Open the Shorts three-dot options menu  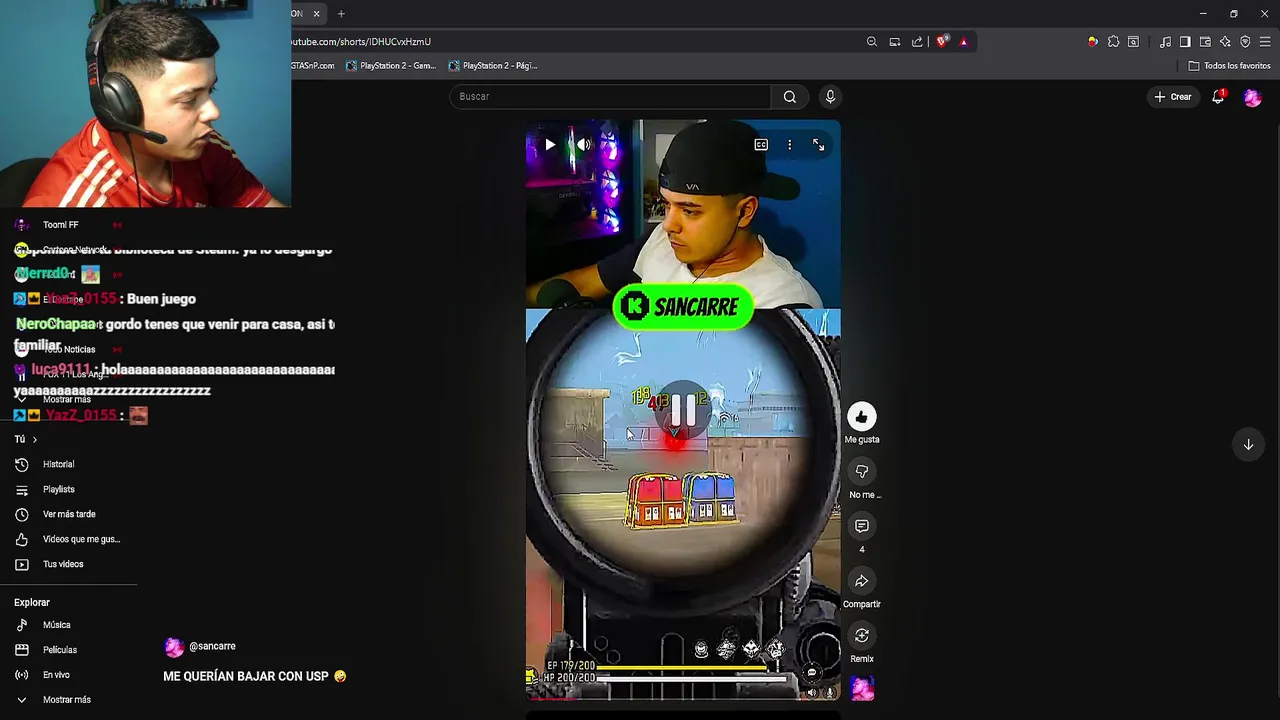(x=790, y=145)
